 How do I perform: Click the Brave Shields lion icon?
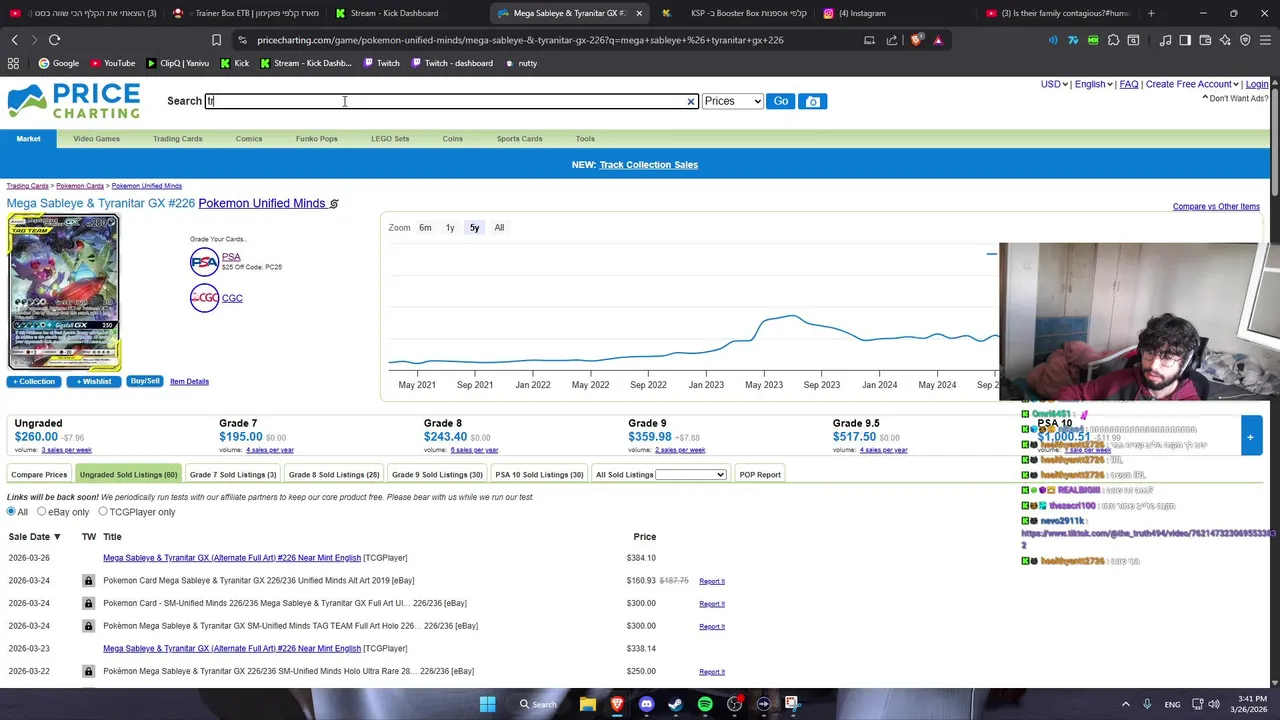[916, 40]
